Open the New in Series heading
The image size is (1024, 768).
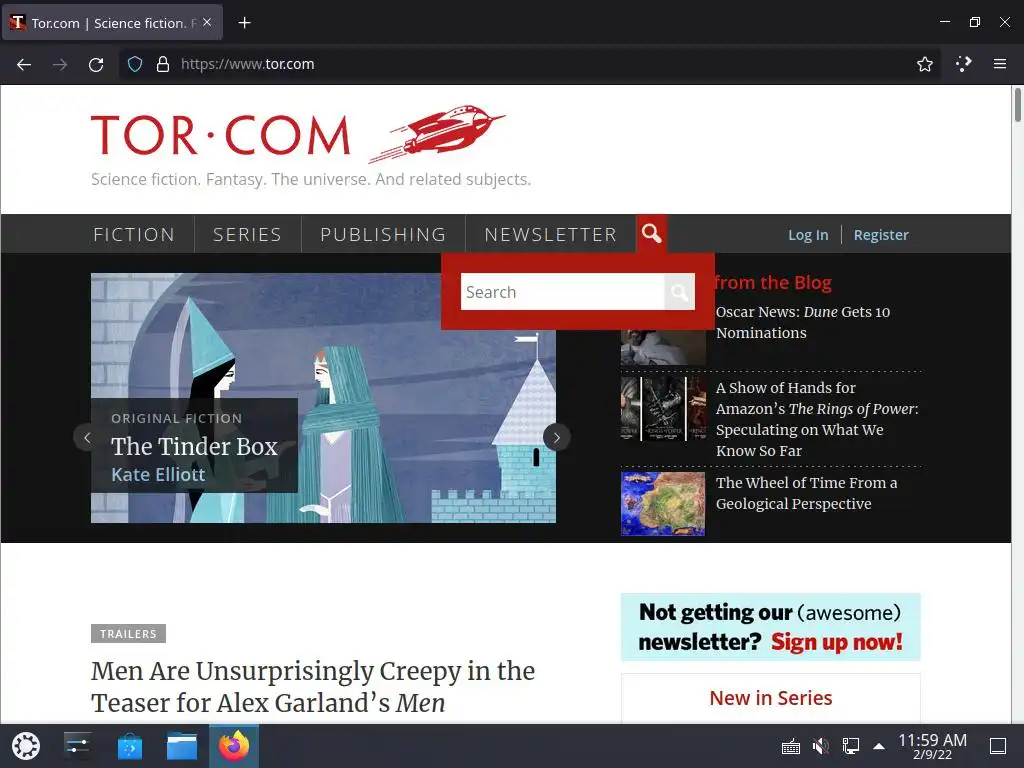tap(771, 698)
